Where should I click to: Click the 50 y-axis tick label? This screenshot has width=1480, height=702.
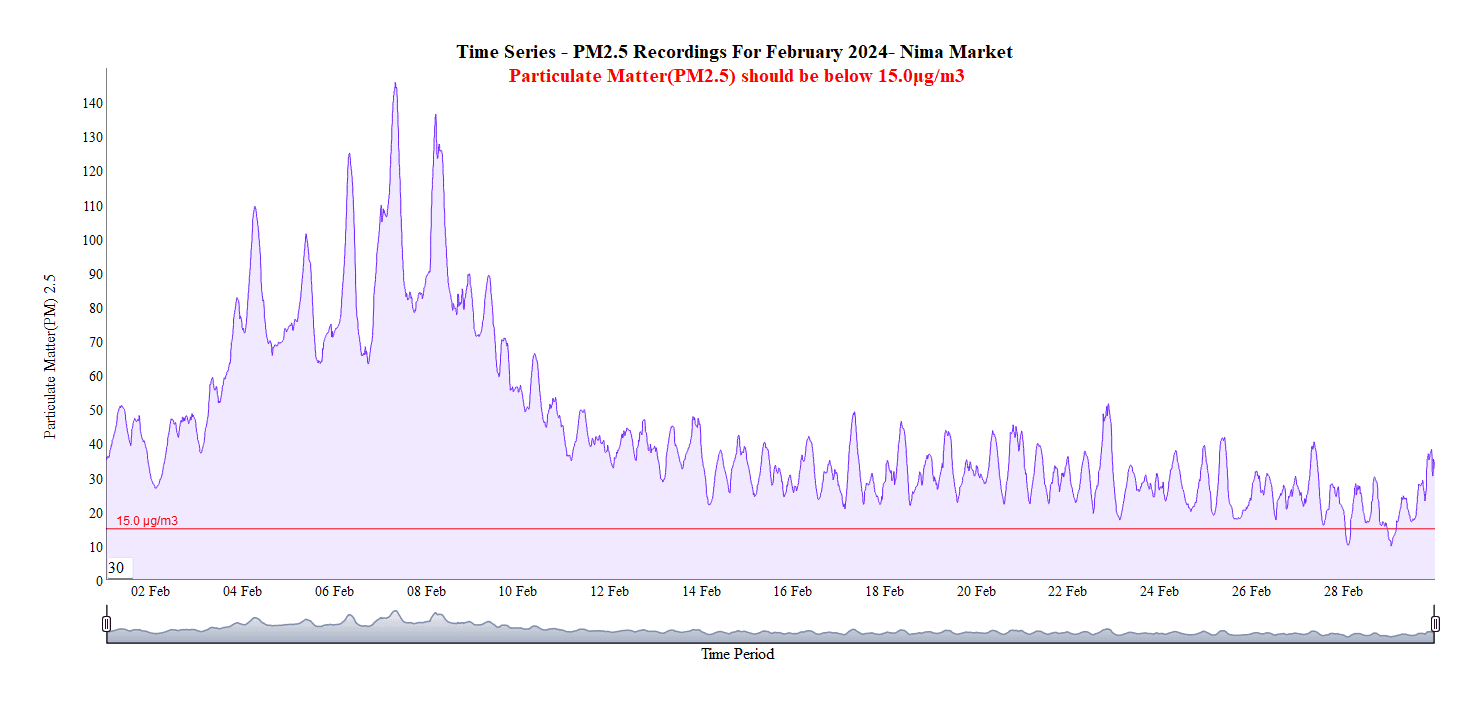click(96, 410)
